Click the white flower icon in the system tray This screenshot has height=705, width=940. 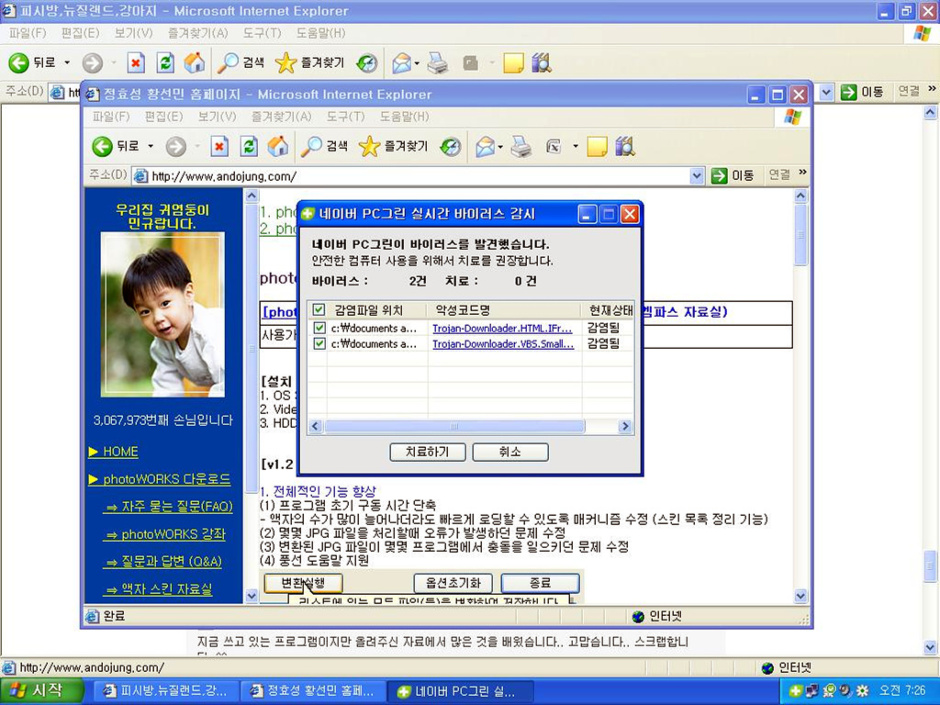pyautogui.click(x=863, y=691)
